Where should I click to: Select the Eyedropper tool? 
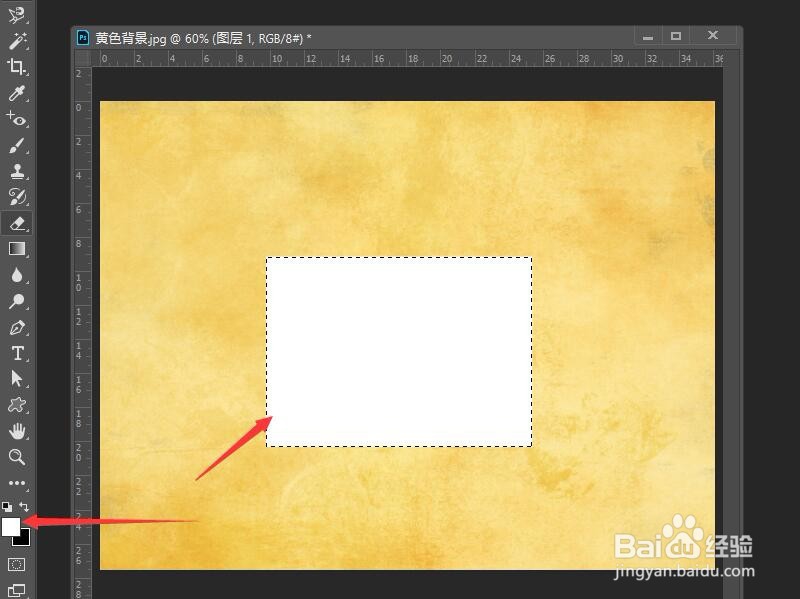(17, 93)
